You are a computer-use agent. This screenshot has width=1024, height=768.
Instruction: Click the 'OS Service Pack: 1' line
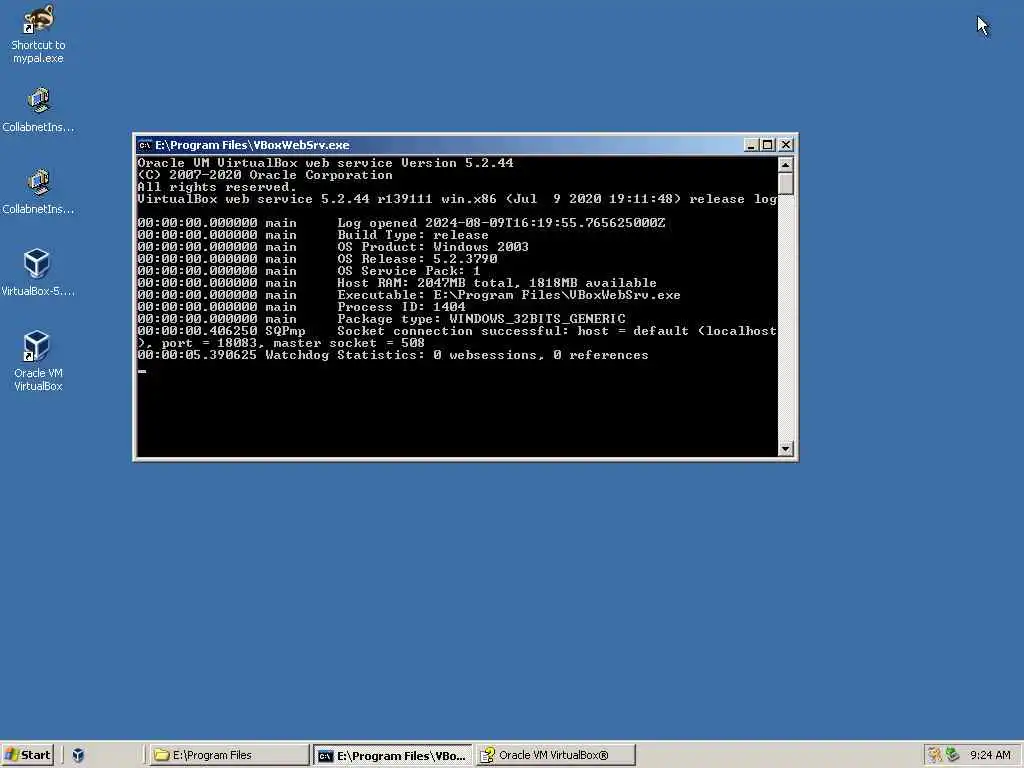click(309, 271)
